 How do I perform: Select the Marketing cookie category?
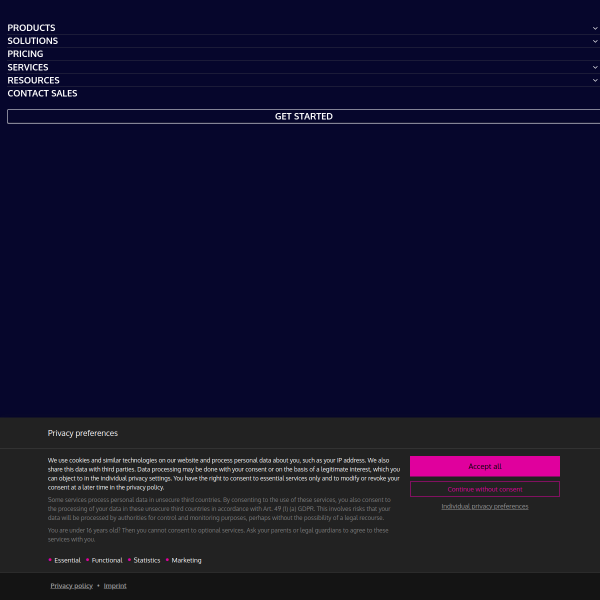click(x=186, y=560)
